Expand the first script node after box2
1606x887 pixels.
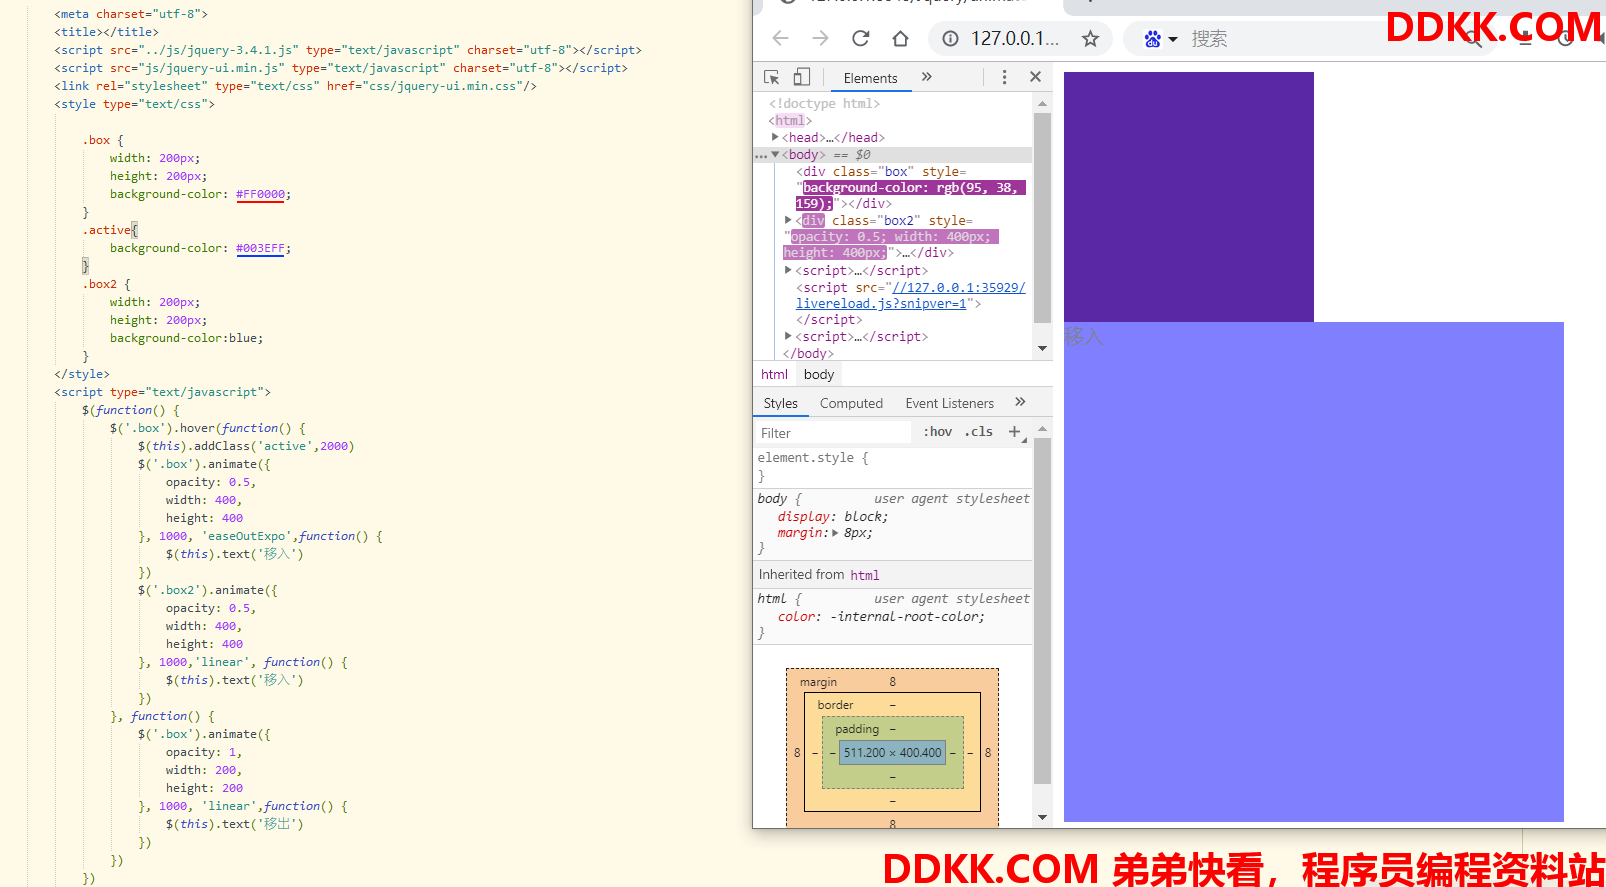tap(788, 270)
